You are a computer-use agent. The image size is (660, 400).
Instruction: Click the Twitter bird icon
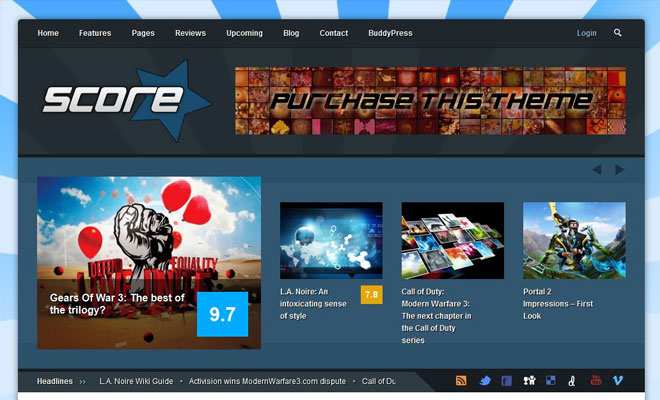click(x=485, y=381)
